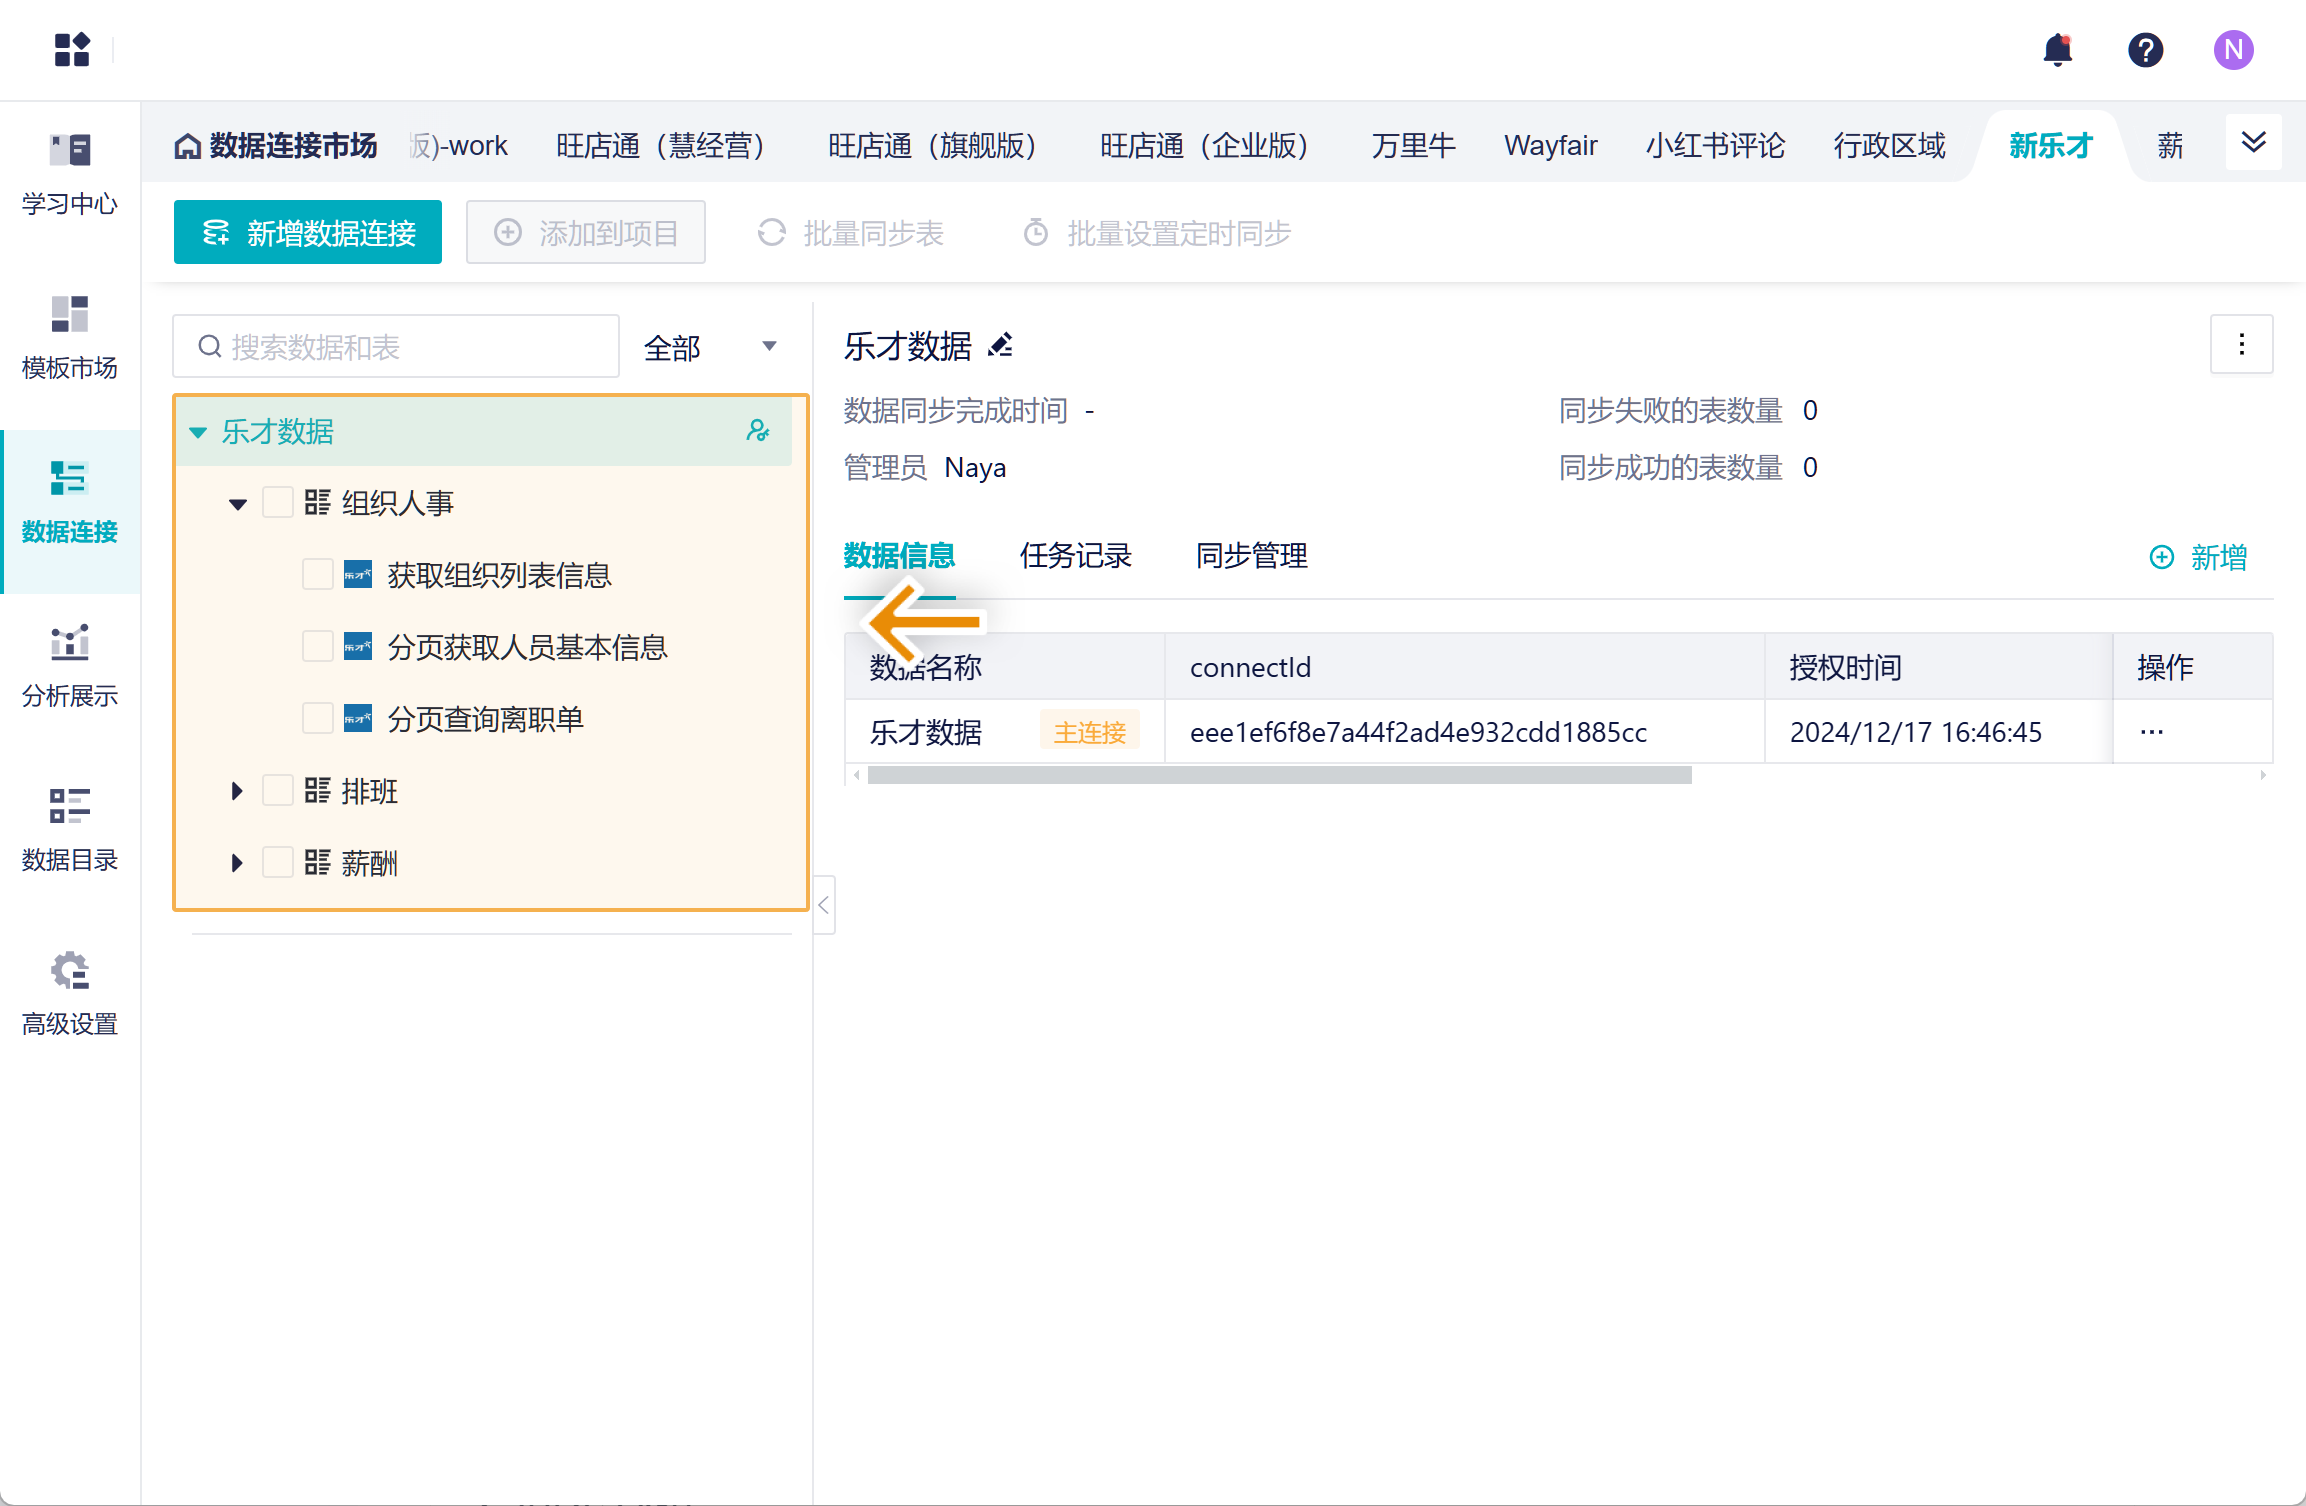
Task: Open the app grid icon in the header
Action: point(72,50)
